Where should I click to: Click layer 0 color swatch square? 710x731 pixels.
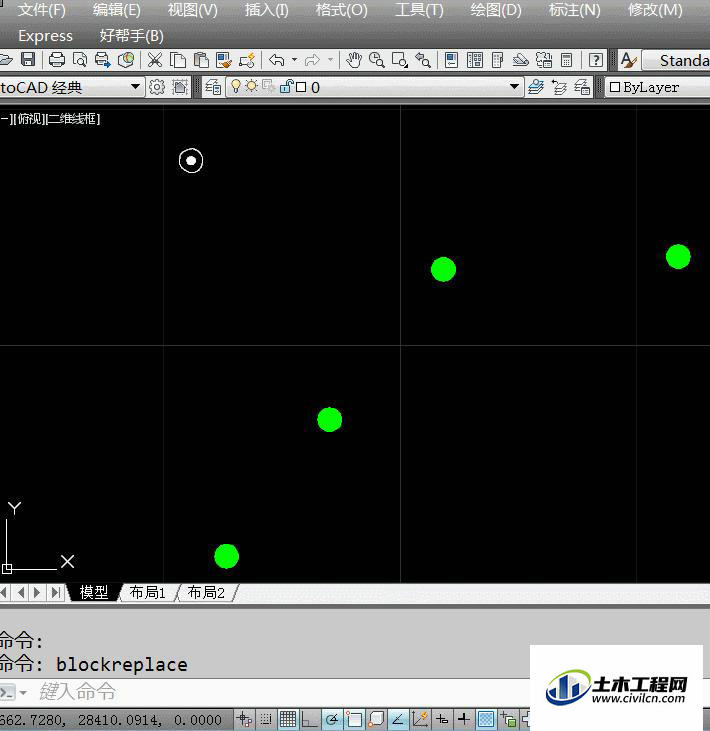click(301, 87)
